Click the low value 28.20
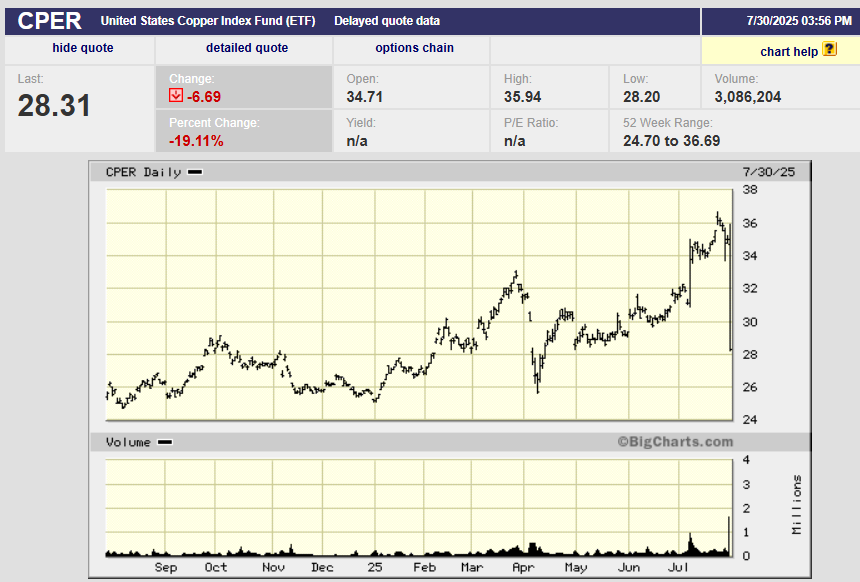Viewport: 860px width, 582px height. (641, 97)
